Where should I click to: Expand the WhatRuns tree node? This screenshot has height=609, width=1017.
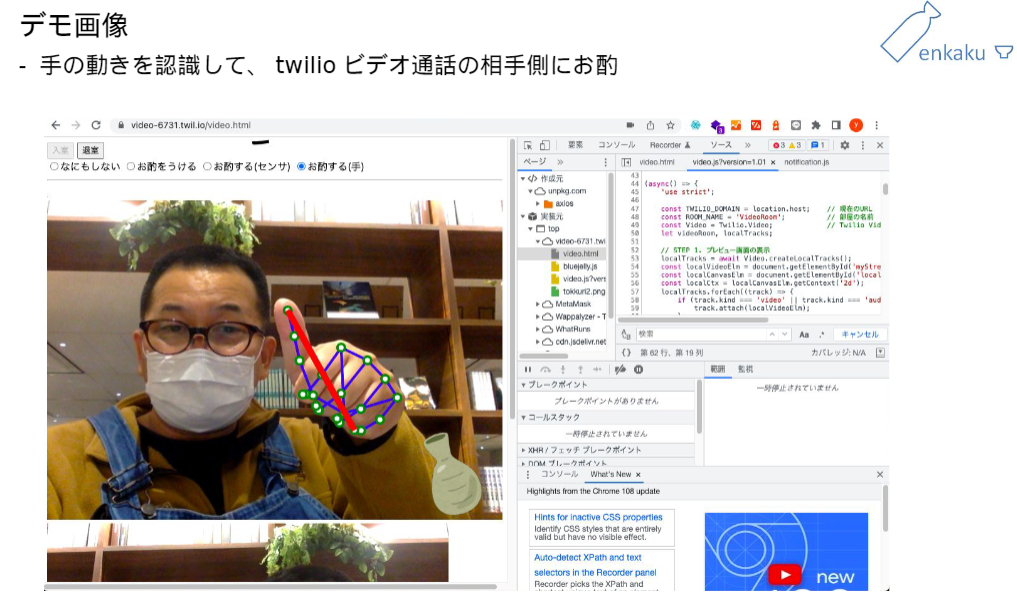click(538, 329)
